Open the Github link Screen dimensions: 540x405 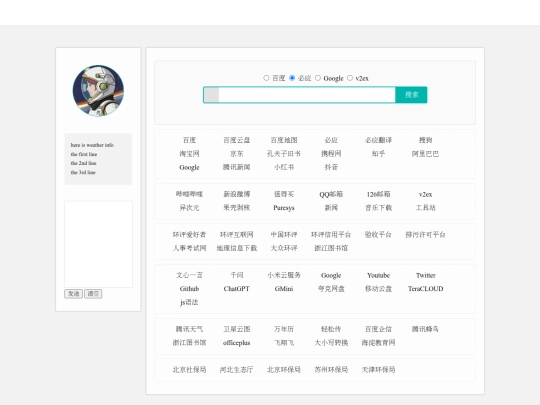point(189,289)
